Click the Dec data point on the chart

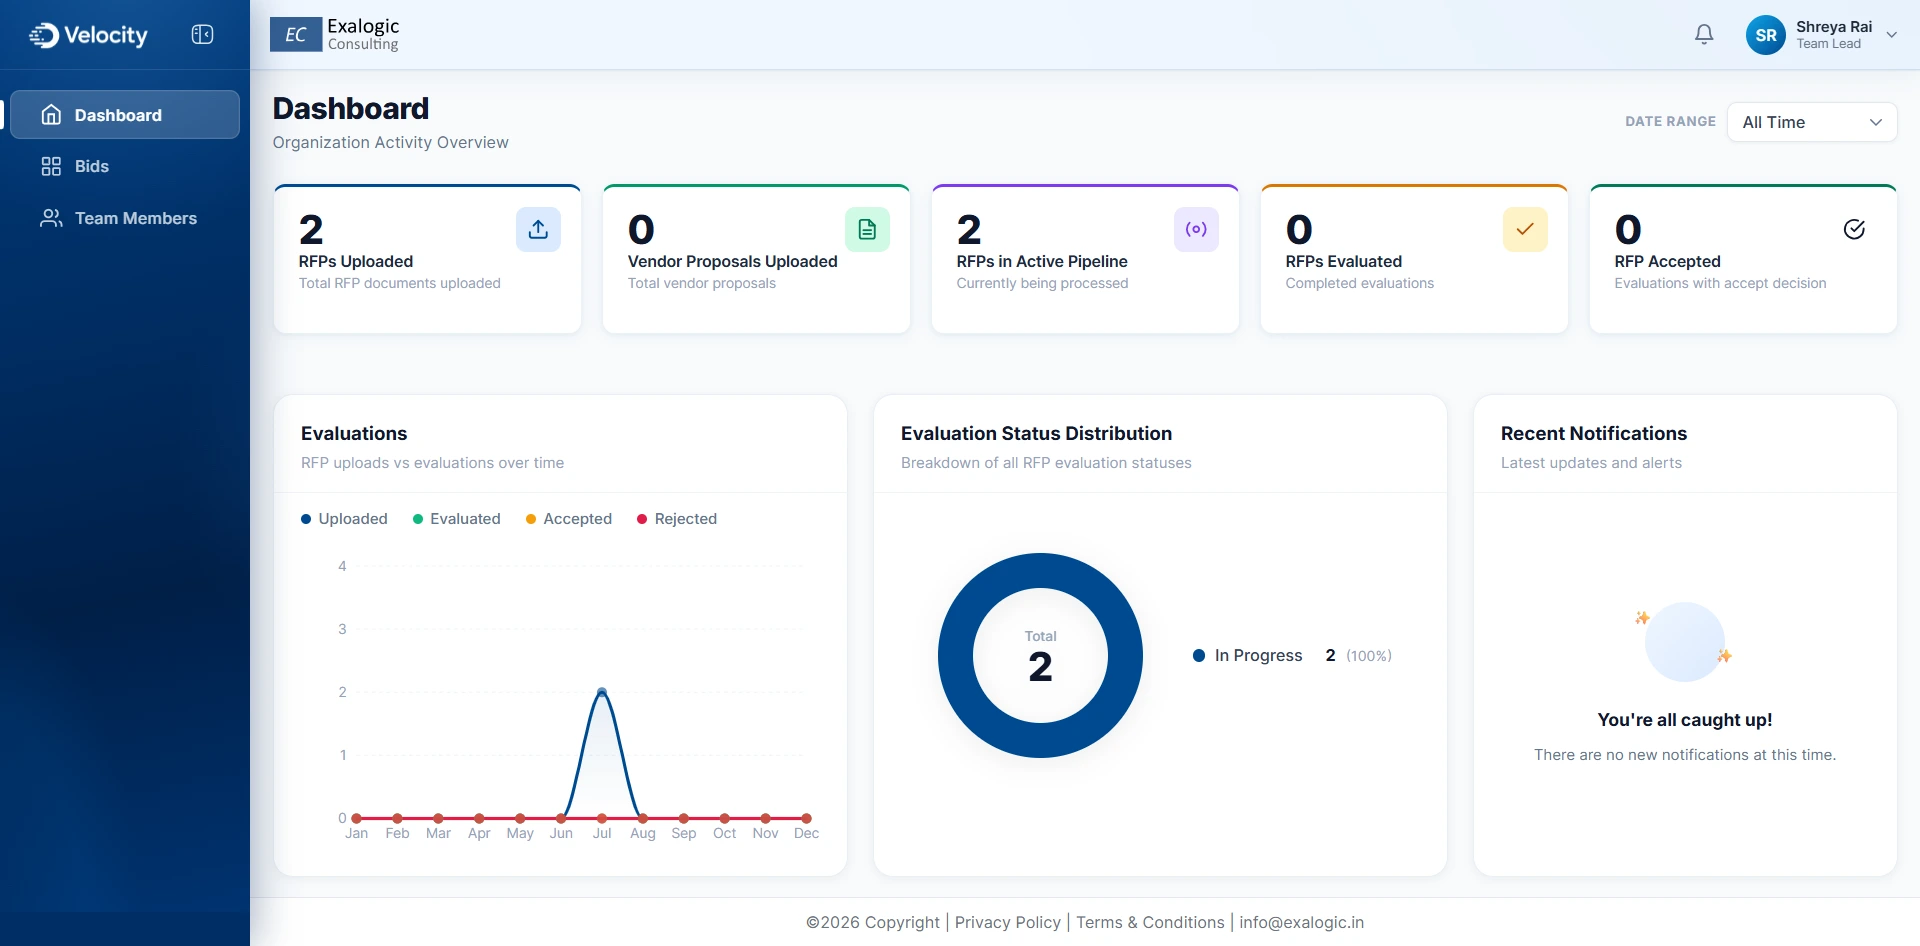click(806, 818)
